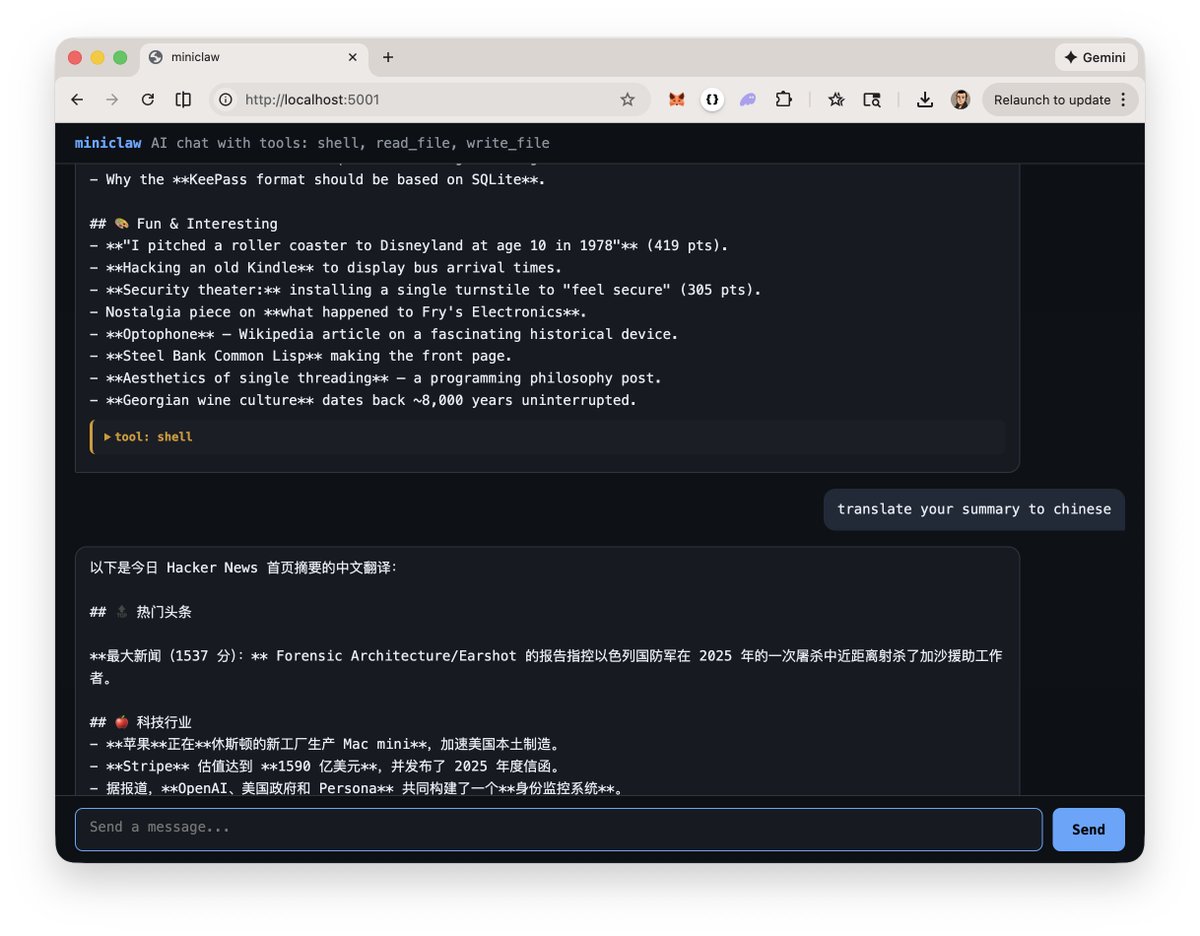Click the roller coaster to Disneyland line
This screenshot has height=936, width=1200.
coord(409,246)
